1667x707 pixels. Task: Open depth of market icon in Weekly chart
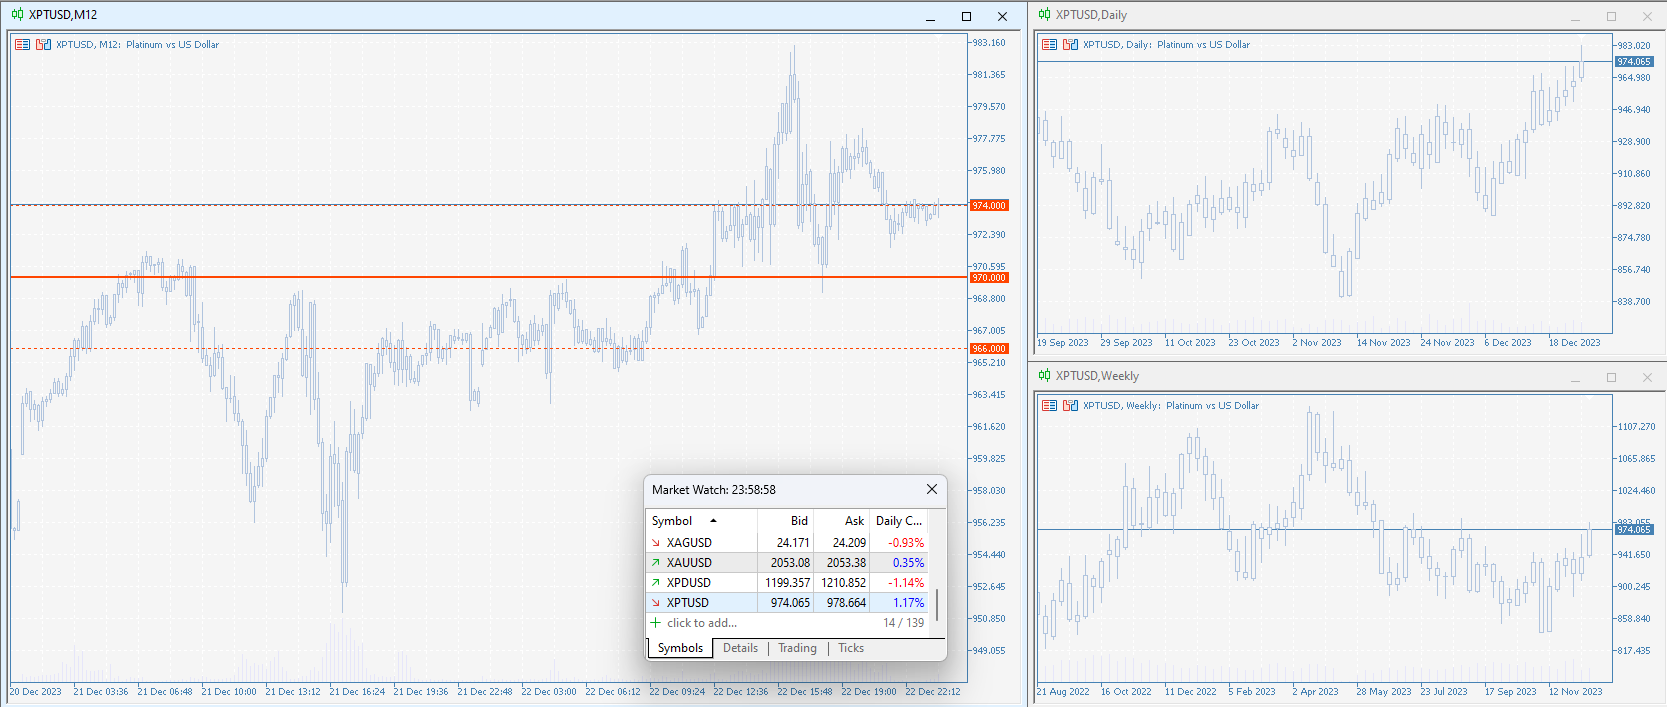(x=1070, y=406)
